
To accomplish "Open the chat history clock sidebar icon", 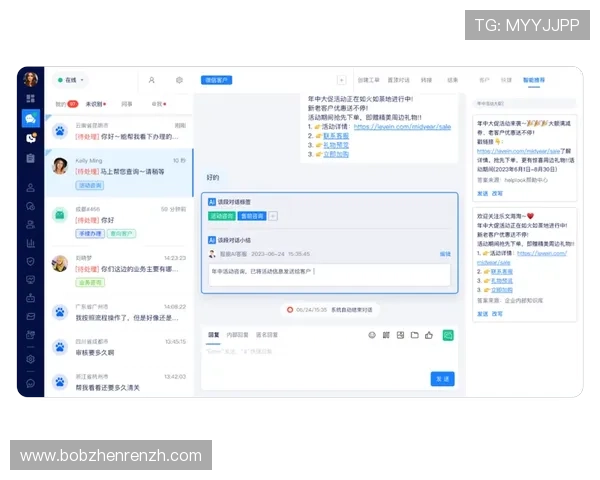I will point(31,206).
